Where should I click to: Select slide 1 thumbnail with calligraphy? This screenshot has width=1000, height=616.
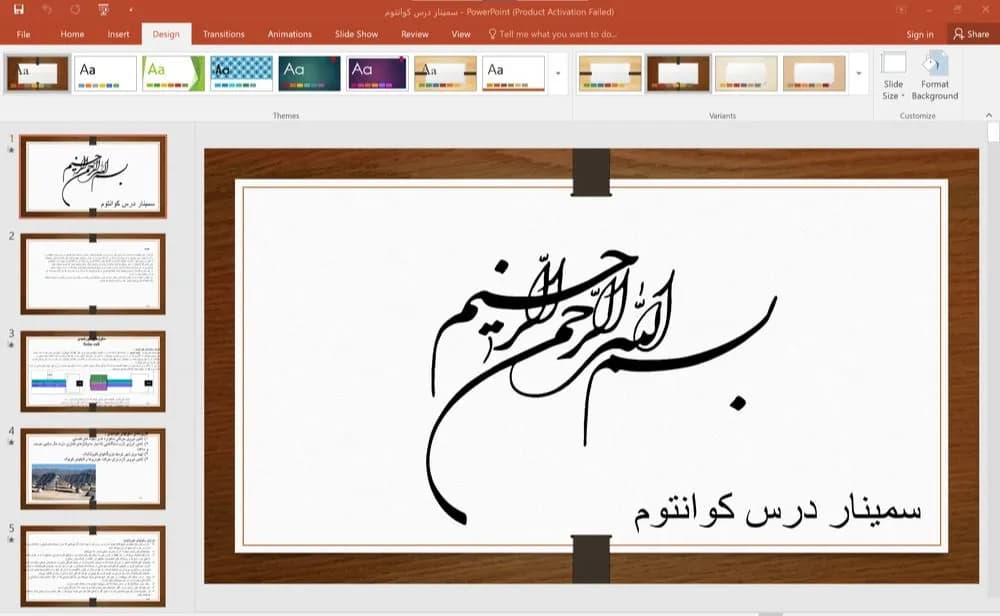pyautogui.click(x=93, y=177)
